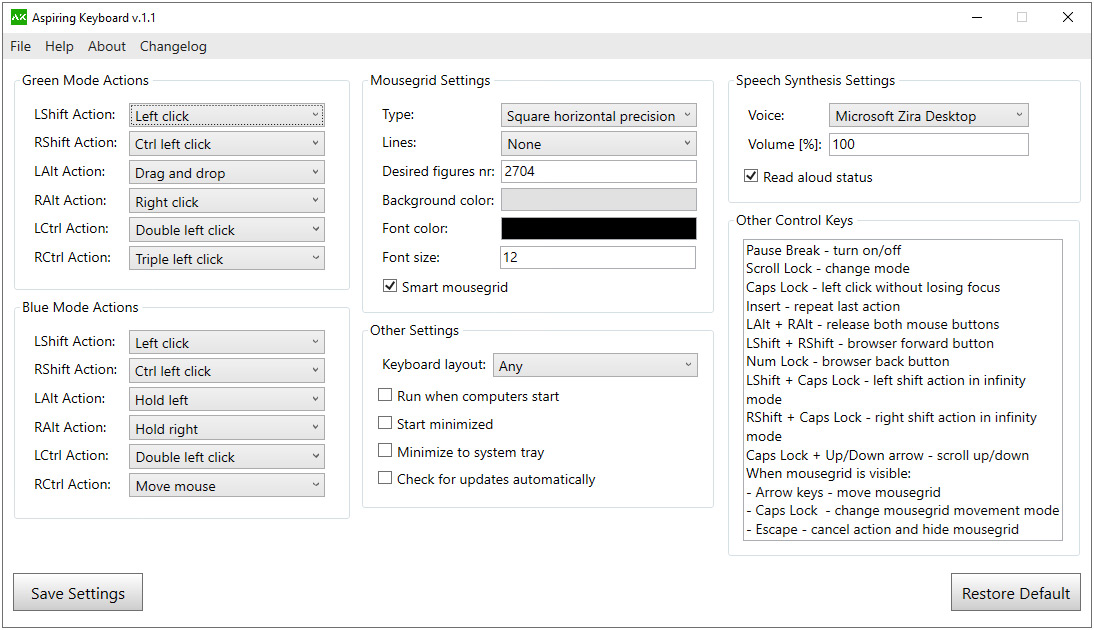The image size is (1094, 630).
Task: Expand Green Mode LCtrl Action dropdown
Action: [x=227, y=230]
